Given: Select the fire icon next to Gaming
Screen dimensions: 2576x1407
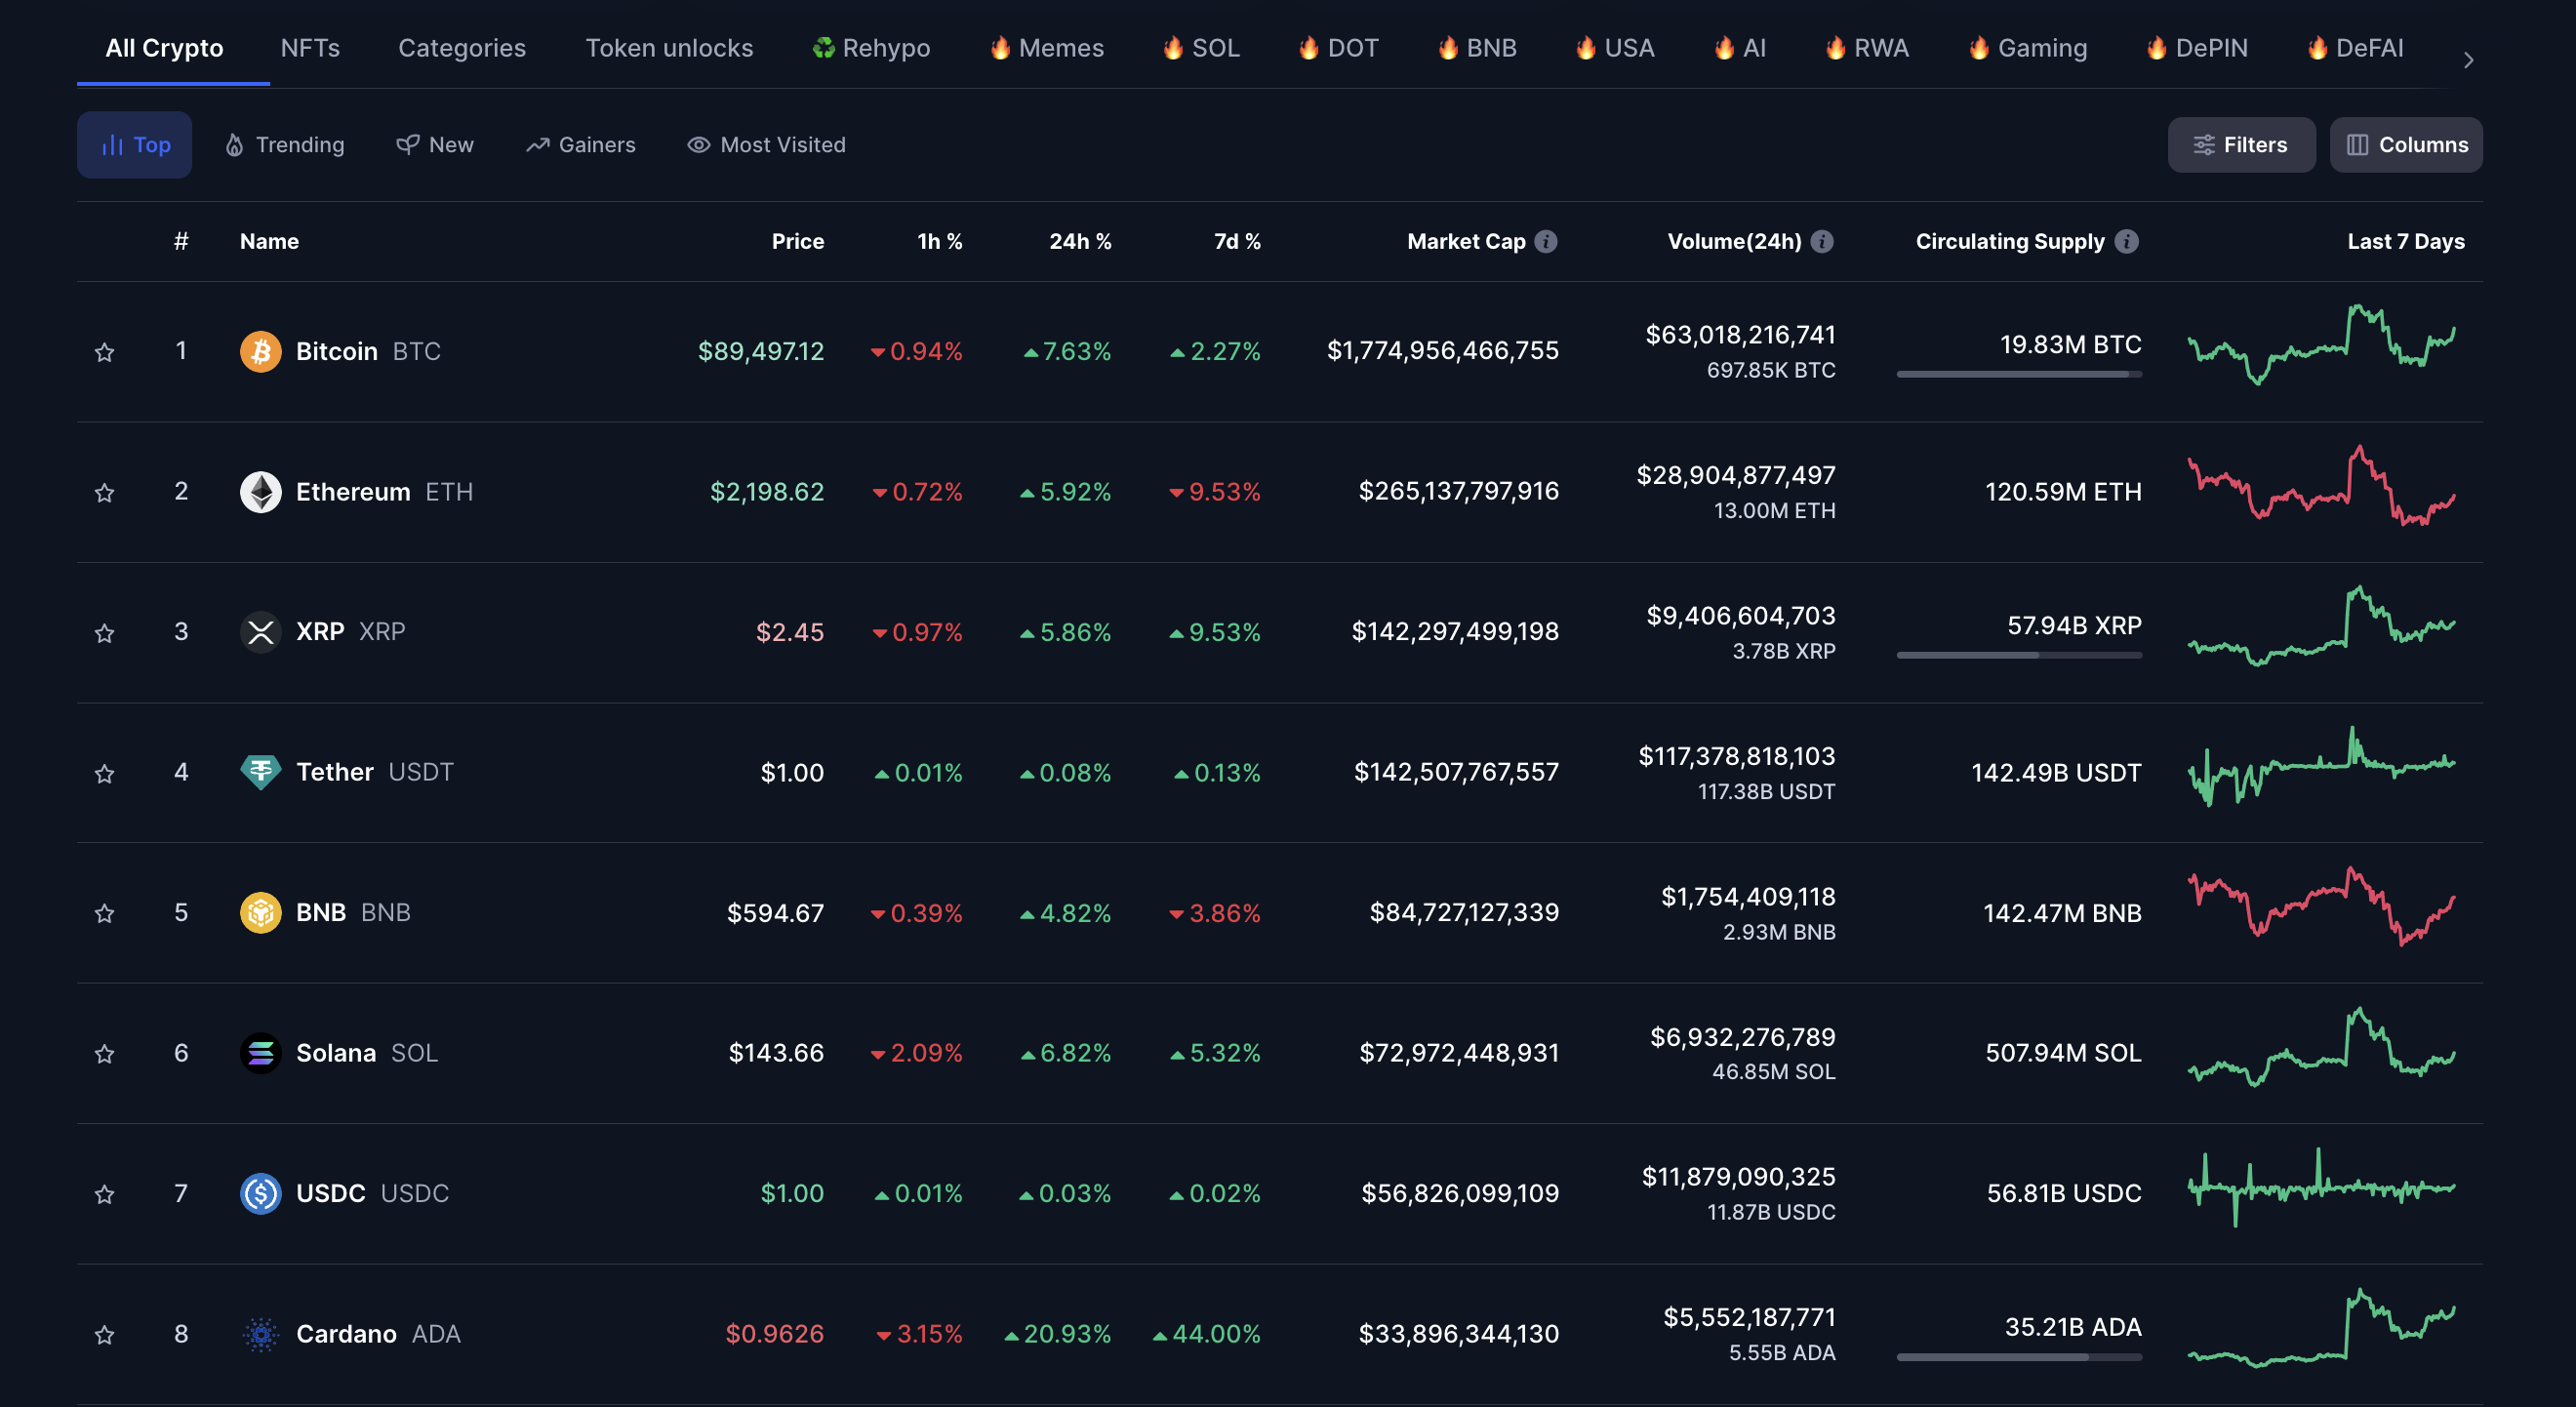Looking at the screenshot, I should pyautogui.click(x=1979, y=47).
